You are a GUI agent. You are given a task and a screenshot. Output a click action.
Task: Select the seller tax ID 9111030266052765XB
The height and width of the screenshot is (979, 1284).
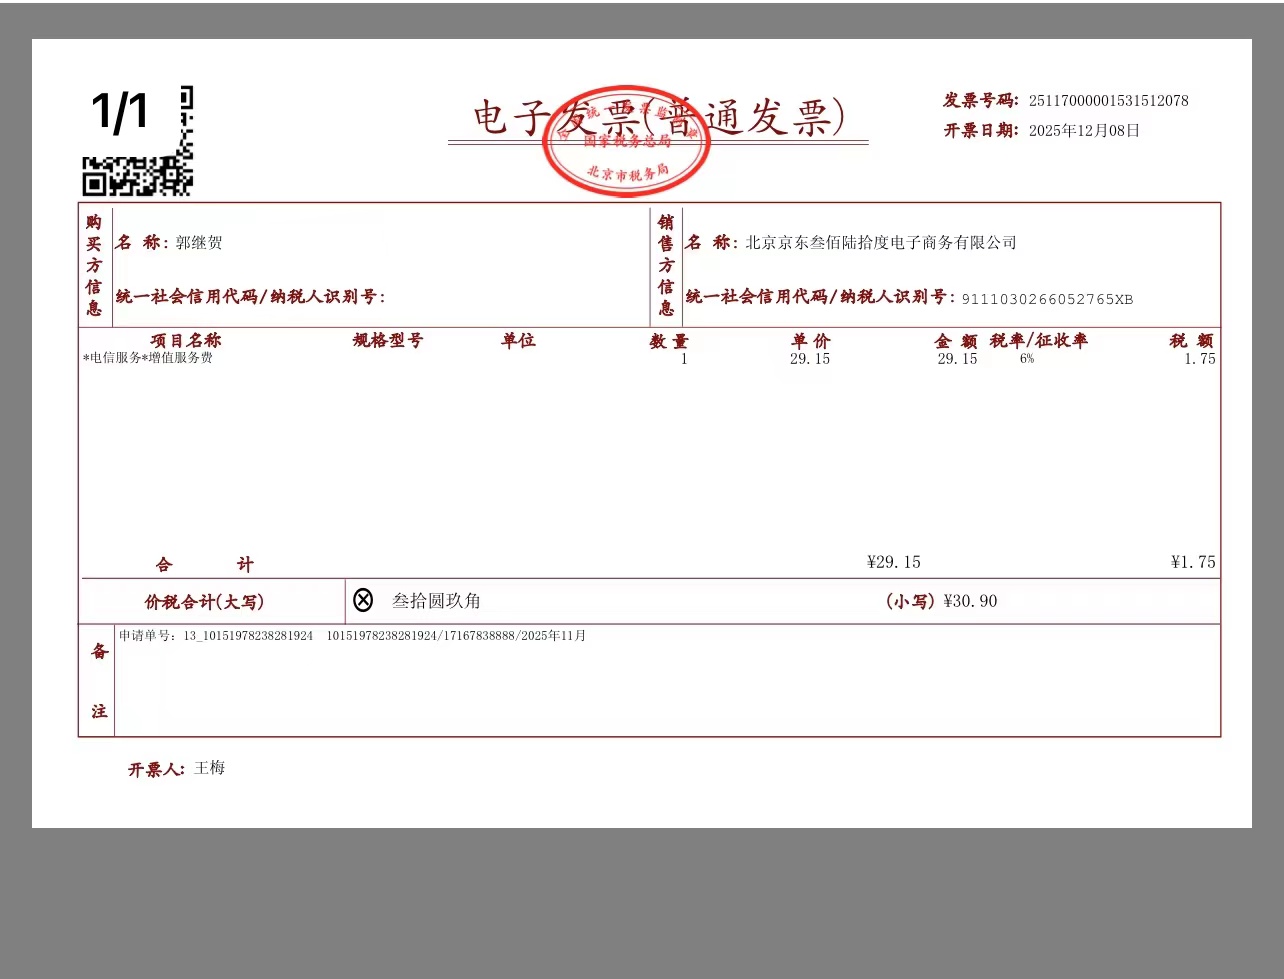pyautogui.click(x=1047, y=299)
